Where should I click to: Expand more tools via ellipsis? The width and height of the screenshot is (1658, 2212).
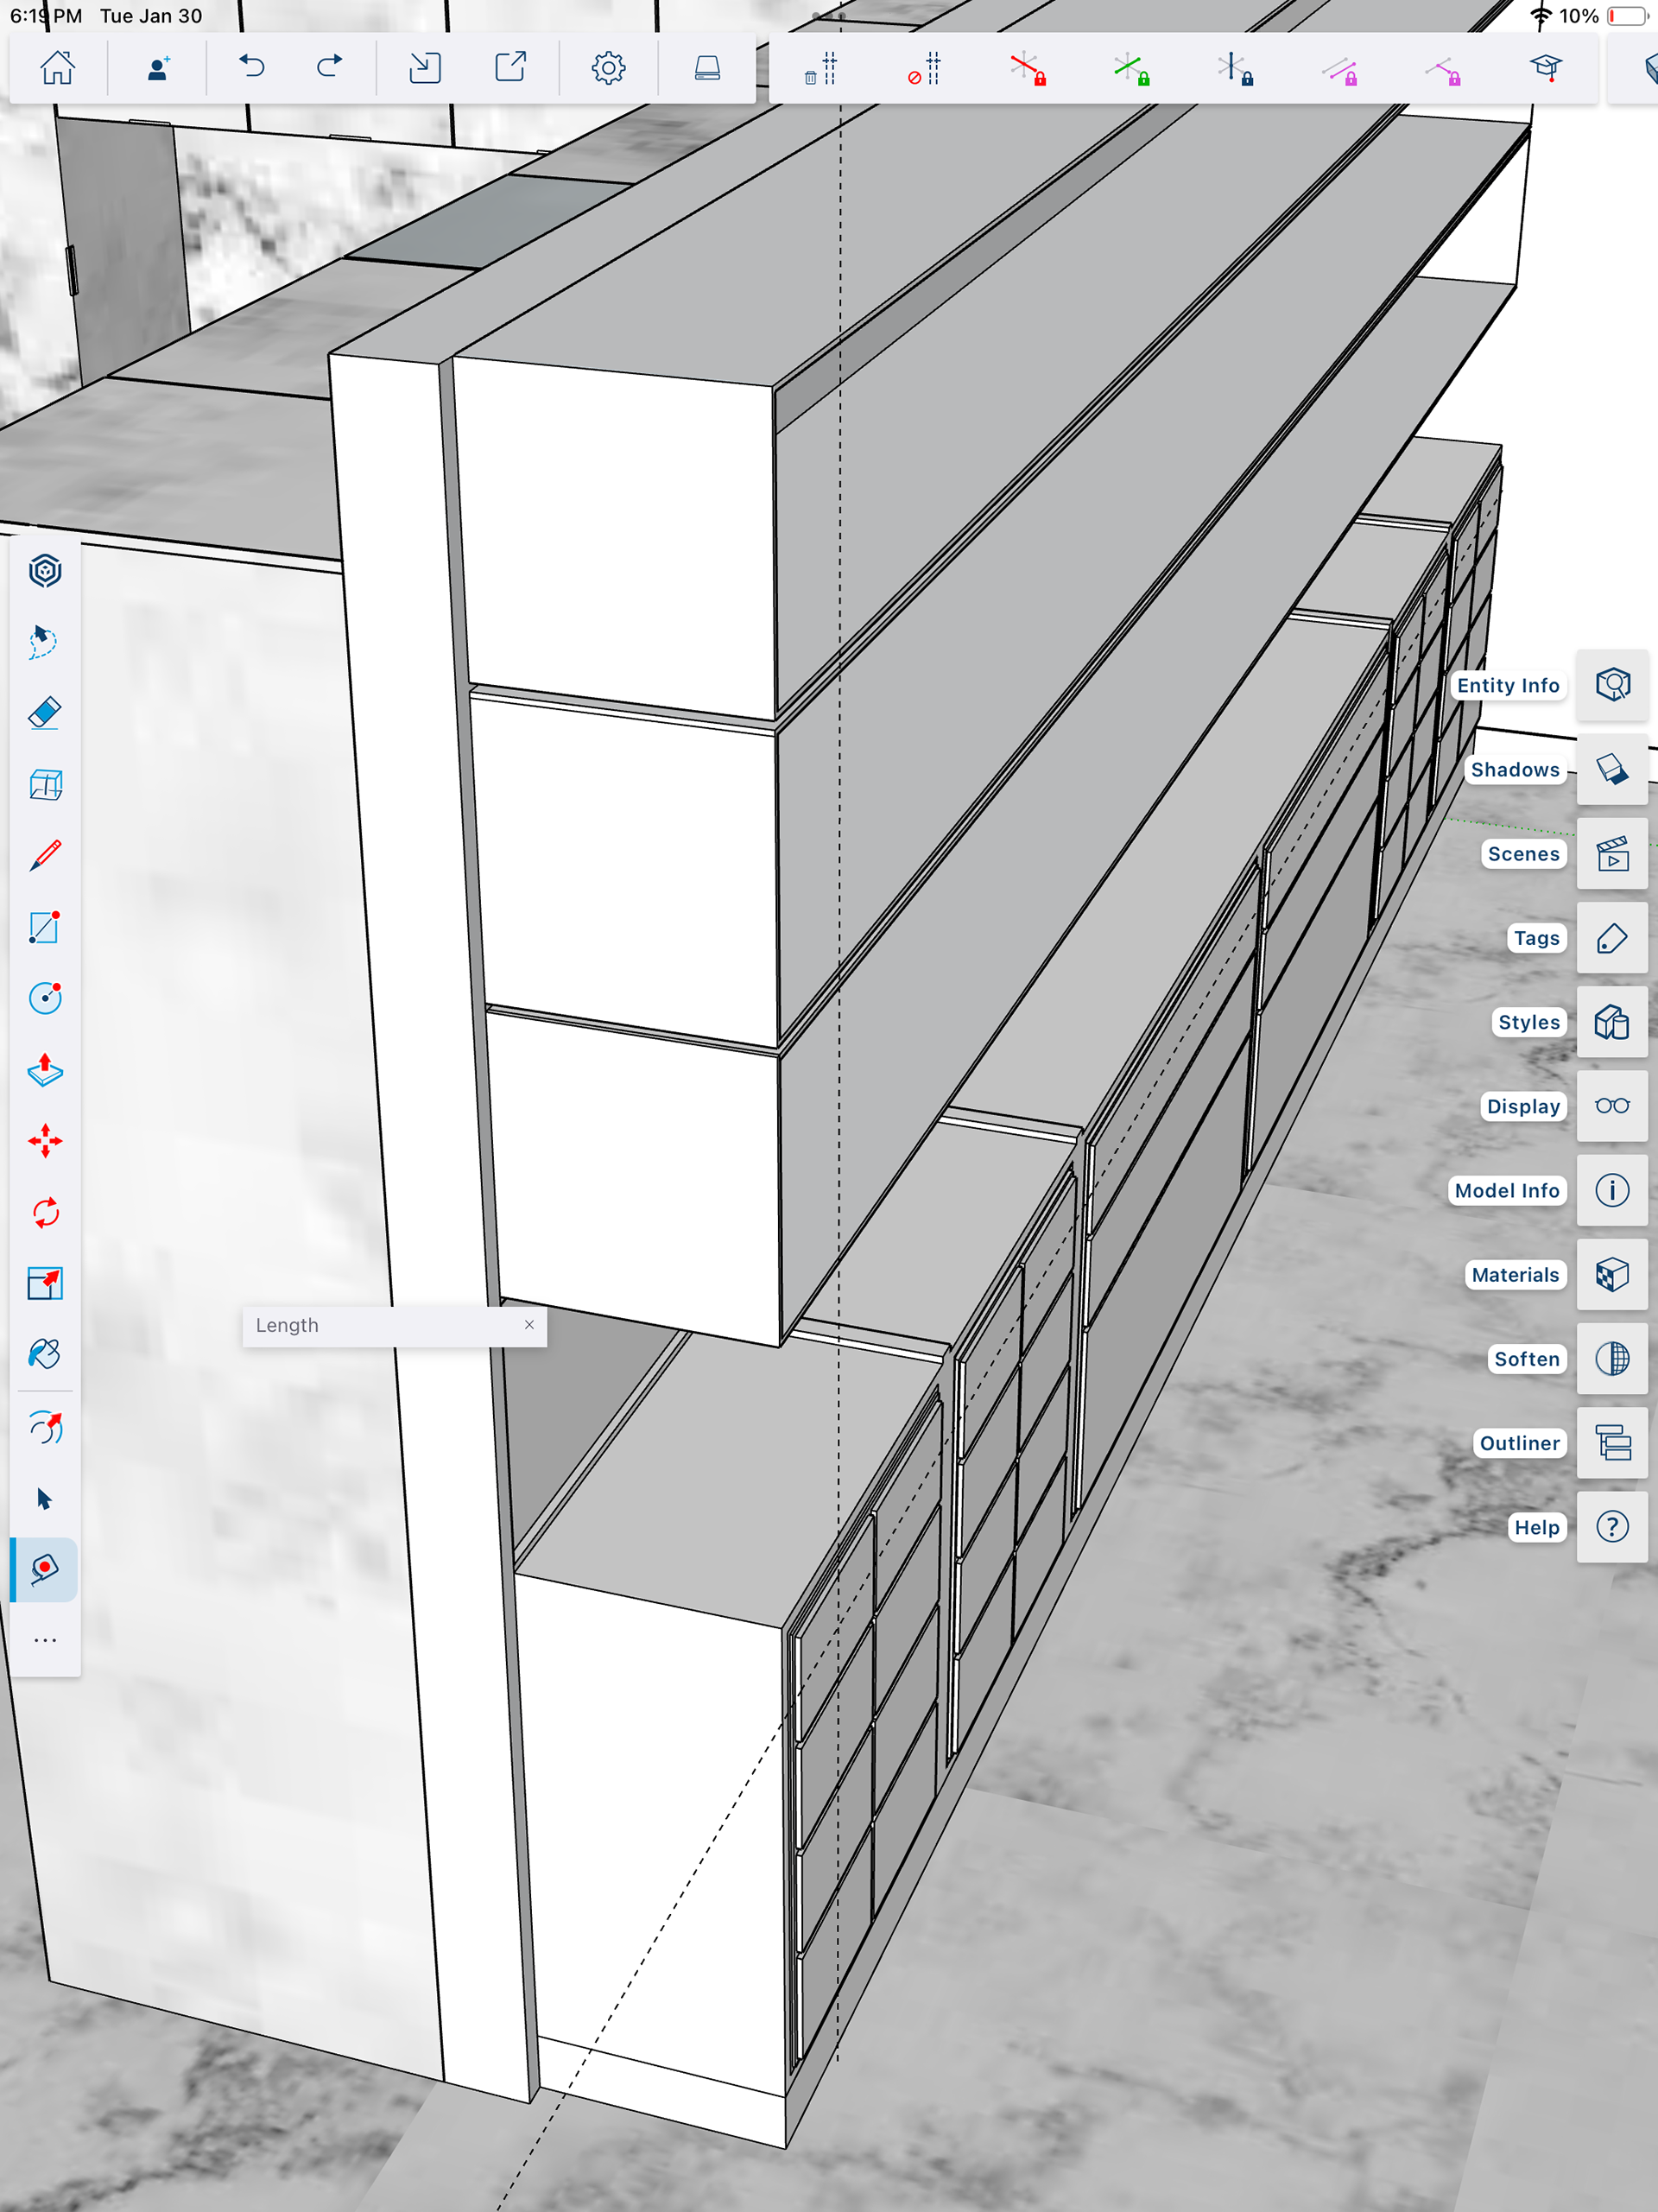click(x=45, y=1641)
